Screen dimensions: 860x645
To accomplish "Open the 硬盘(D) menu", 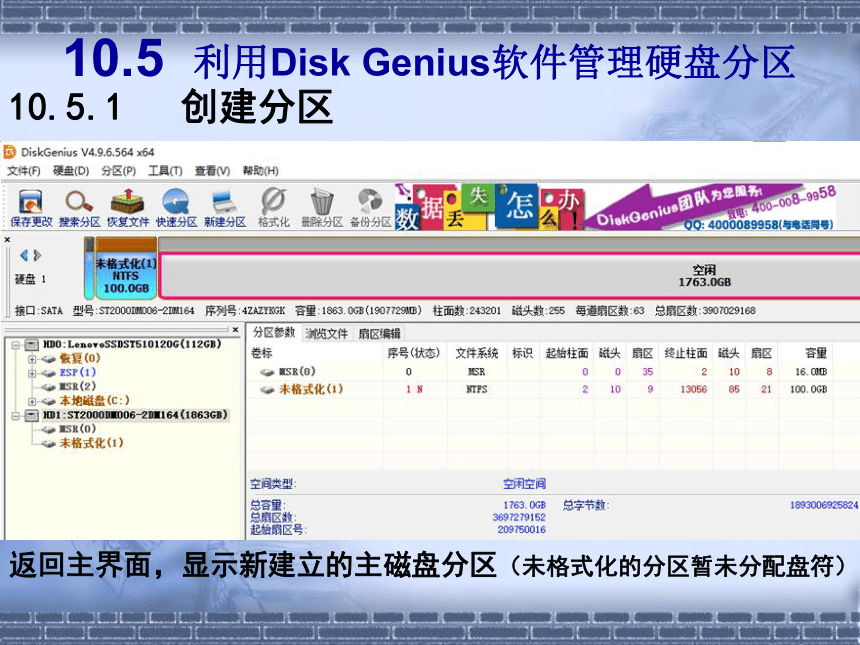I will pos(71,171).
